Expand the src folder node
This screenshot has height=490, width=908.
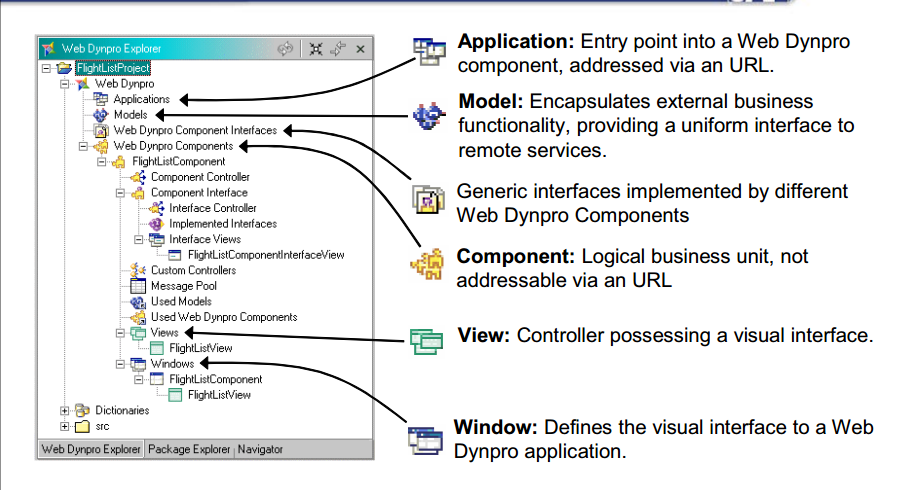click(x=64, y=426)
